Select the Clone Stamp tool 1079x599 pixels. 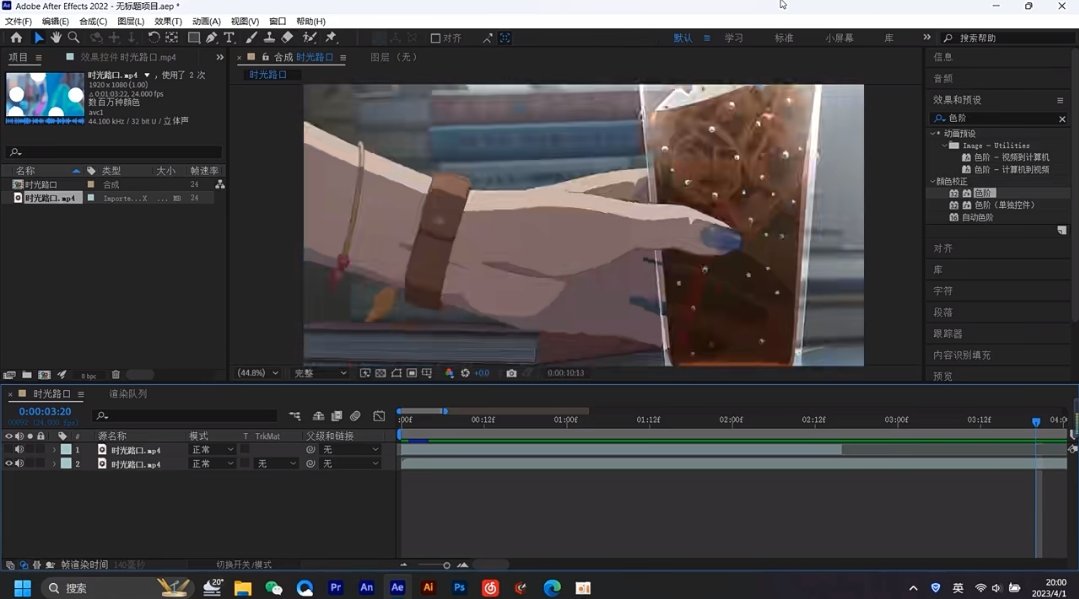pyautogui.click(x=269, y=38)
